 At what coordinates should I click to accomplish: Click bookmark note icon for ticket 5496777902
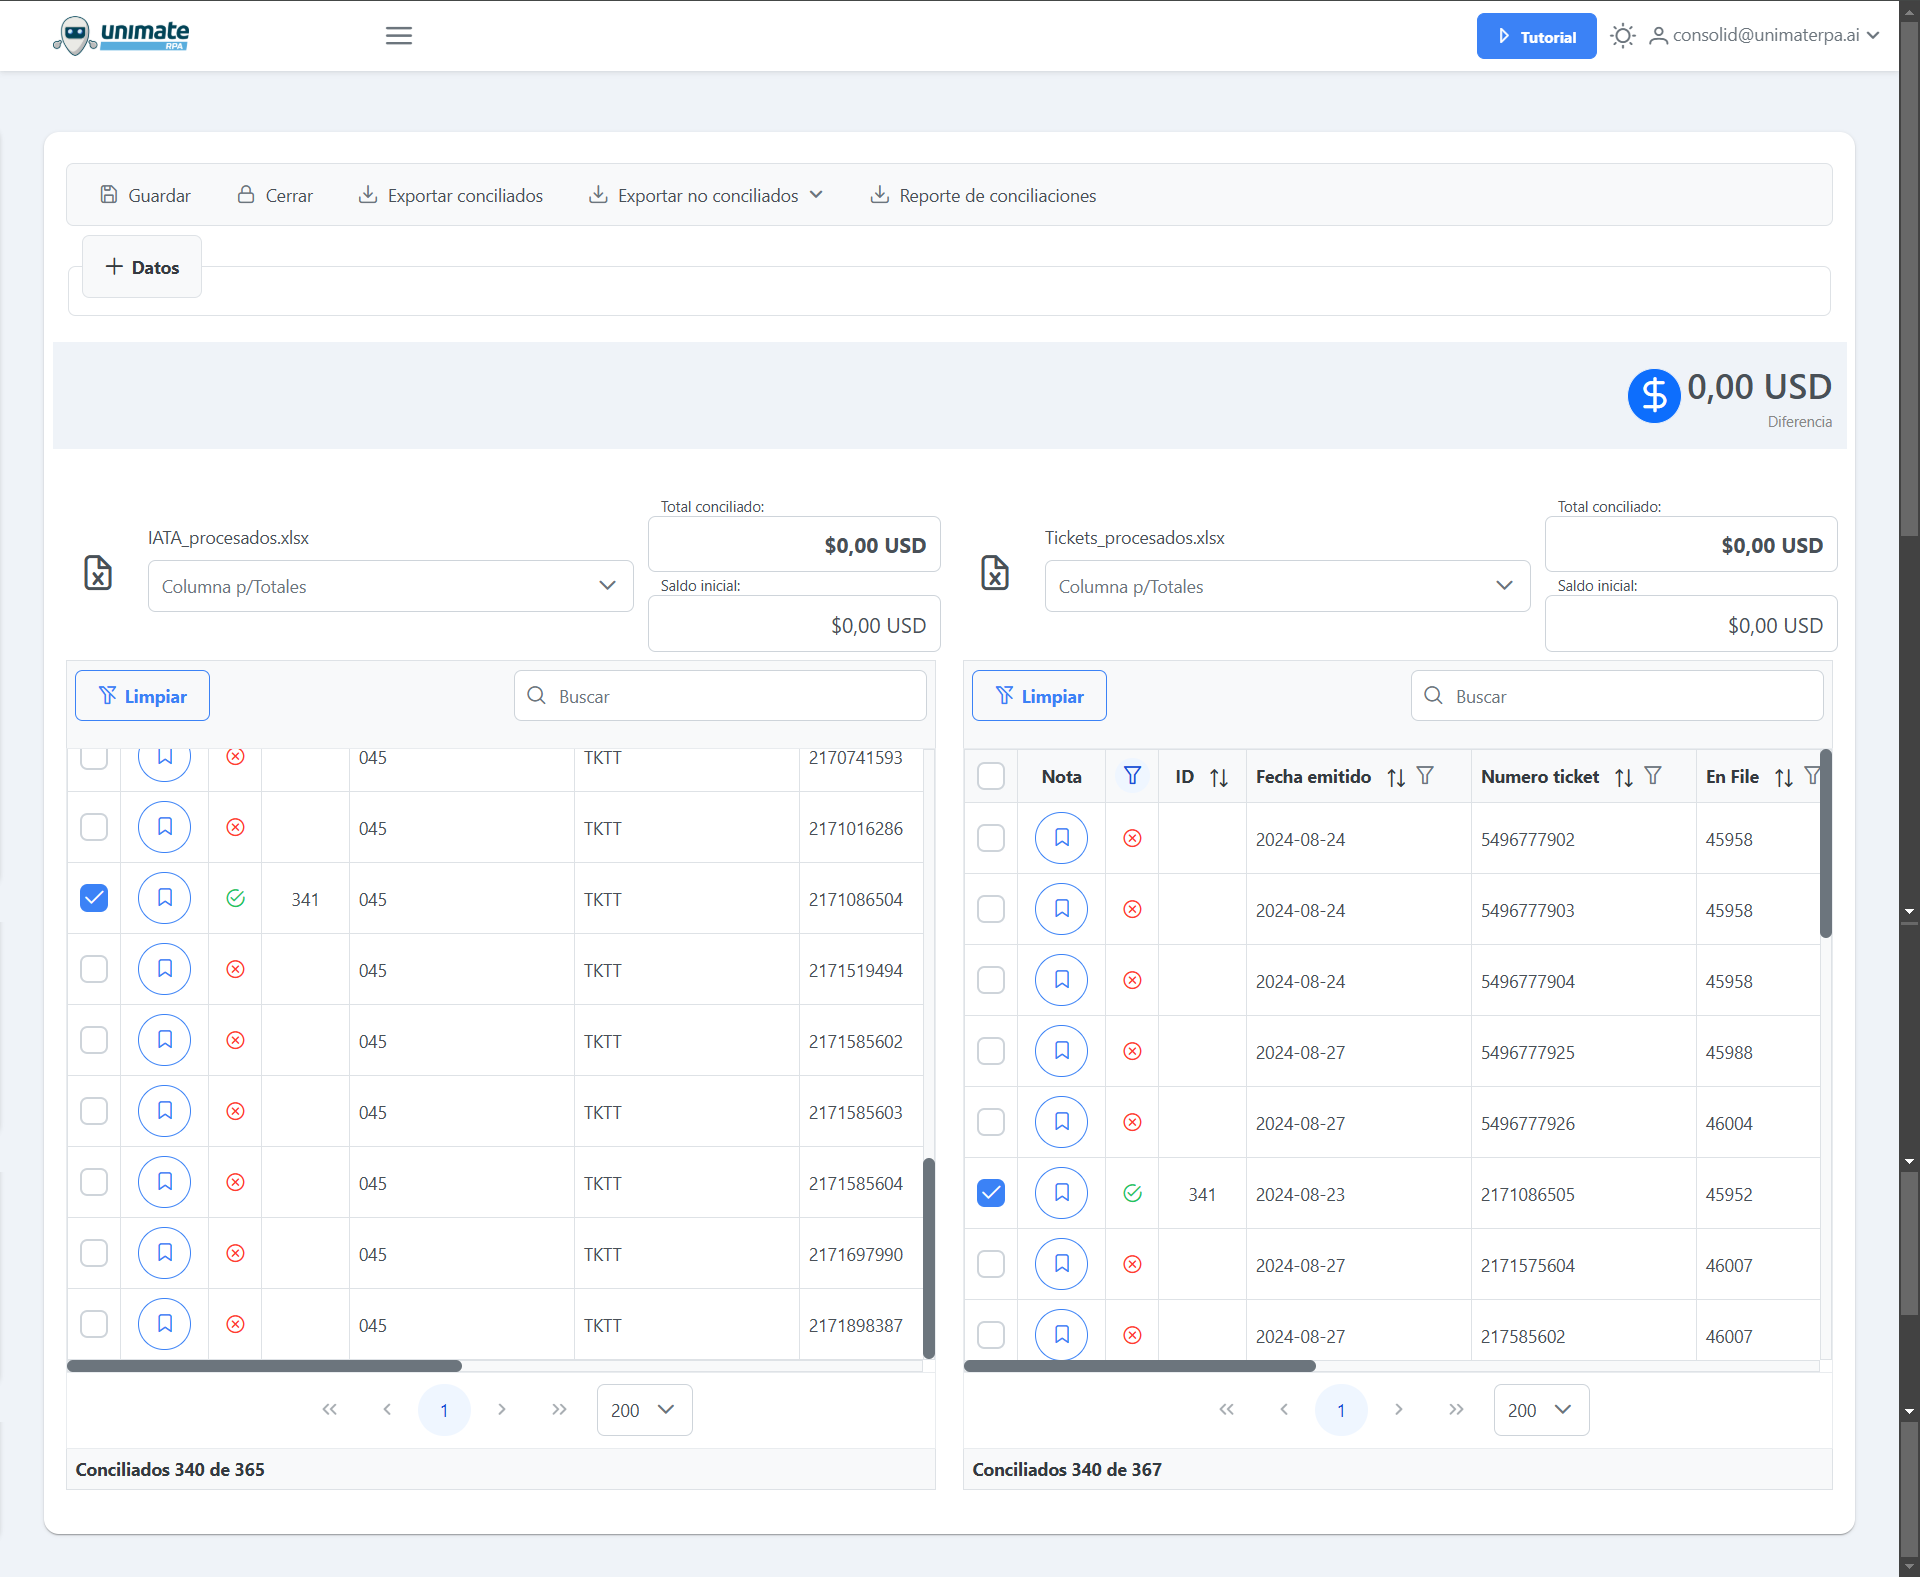[1062, 838]
